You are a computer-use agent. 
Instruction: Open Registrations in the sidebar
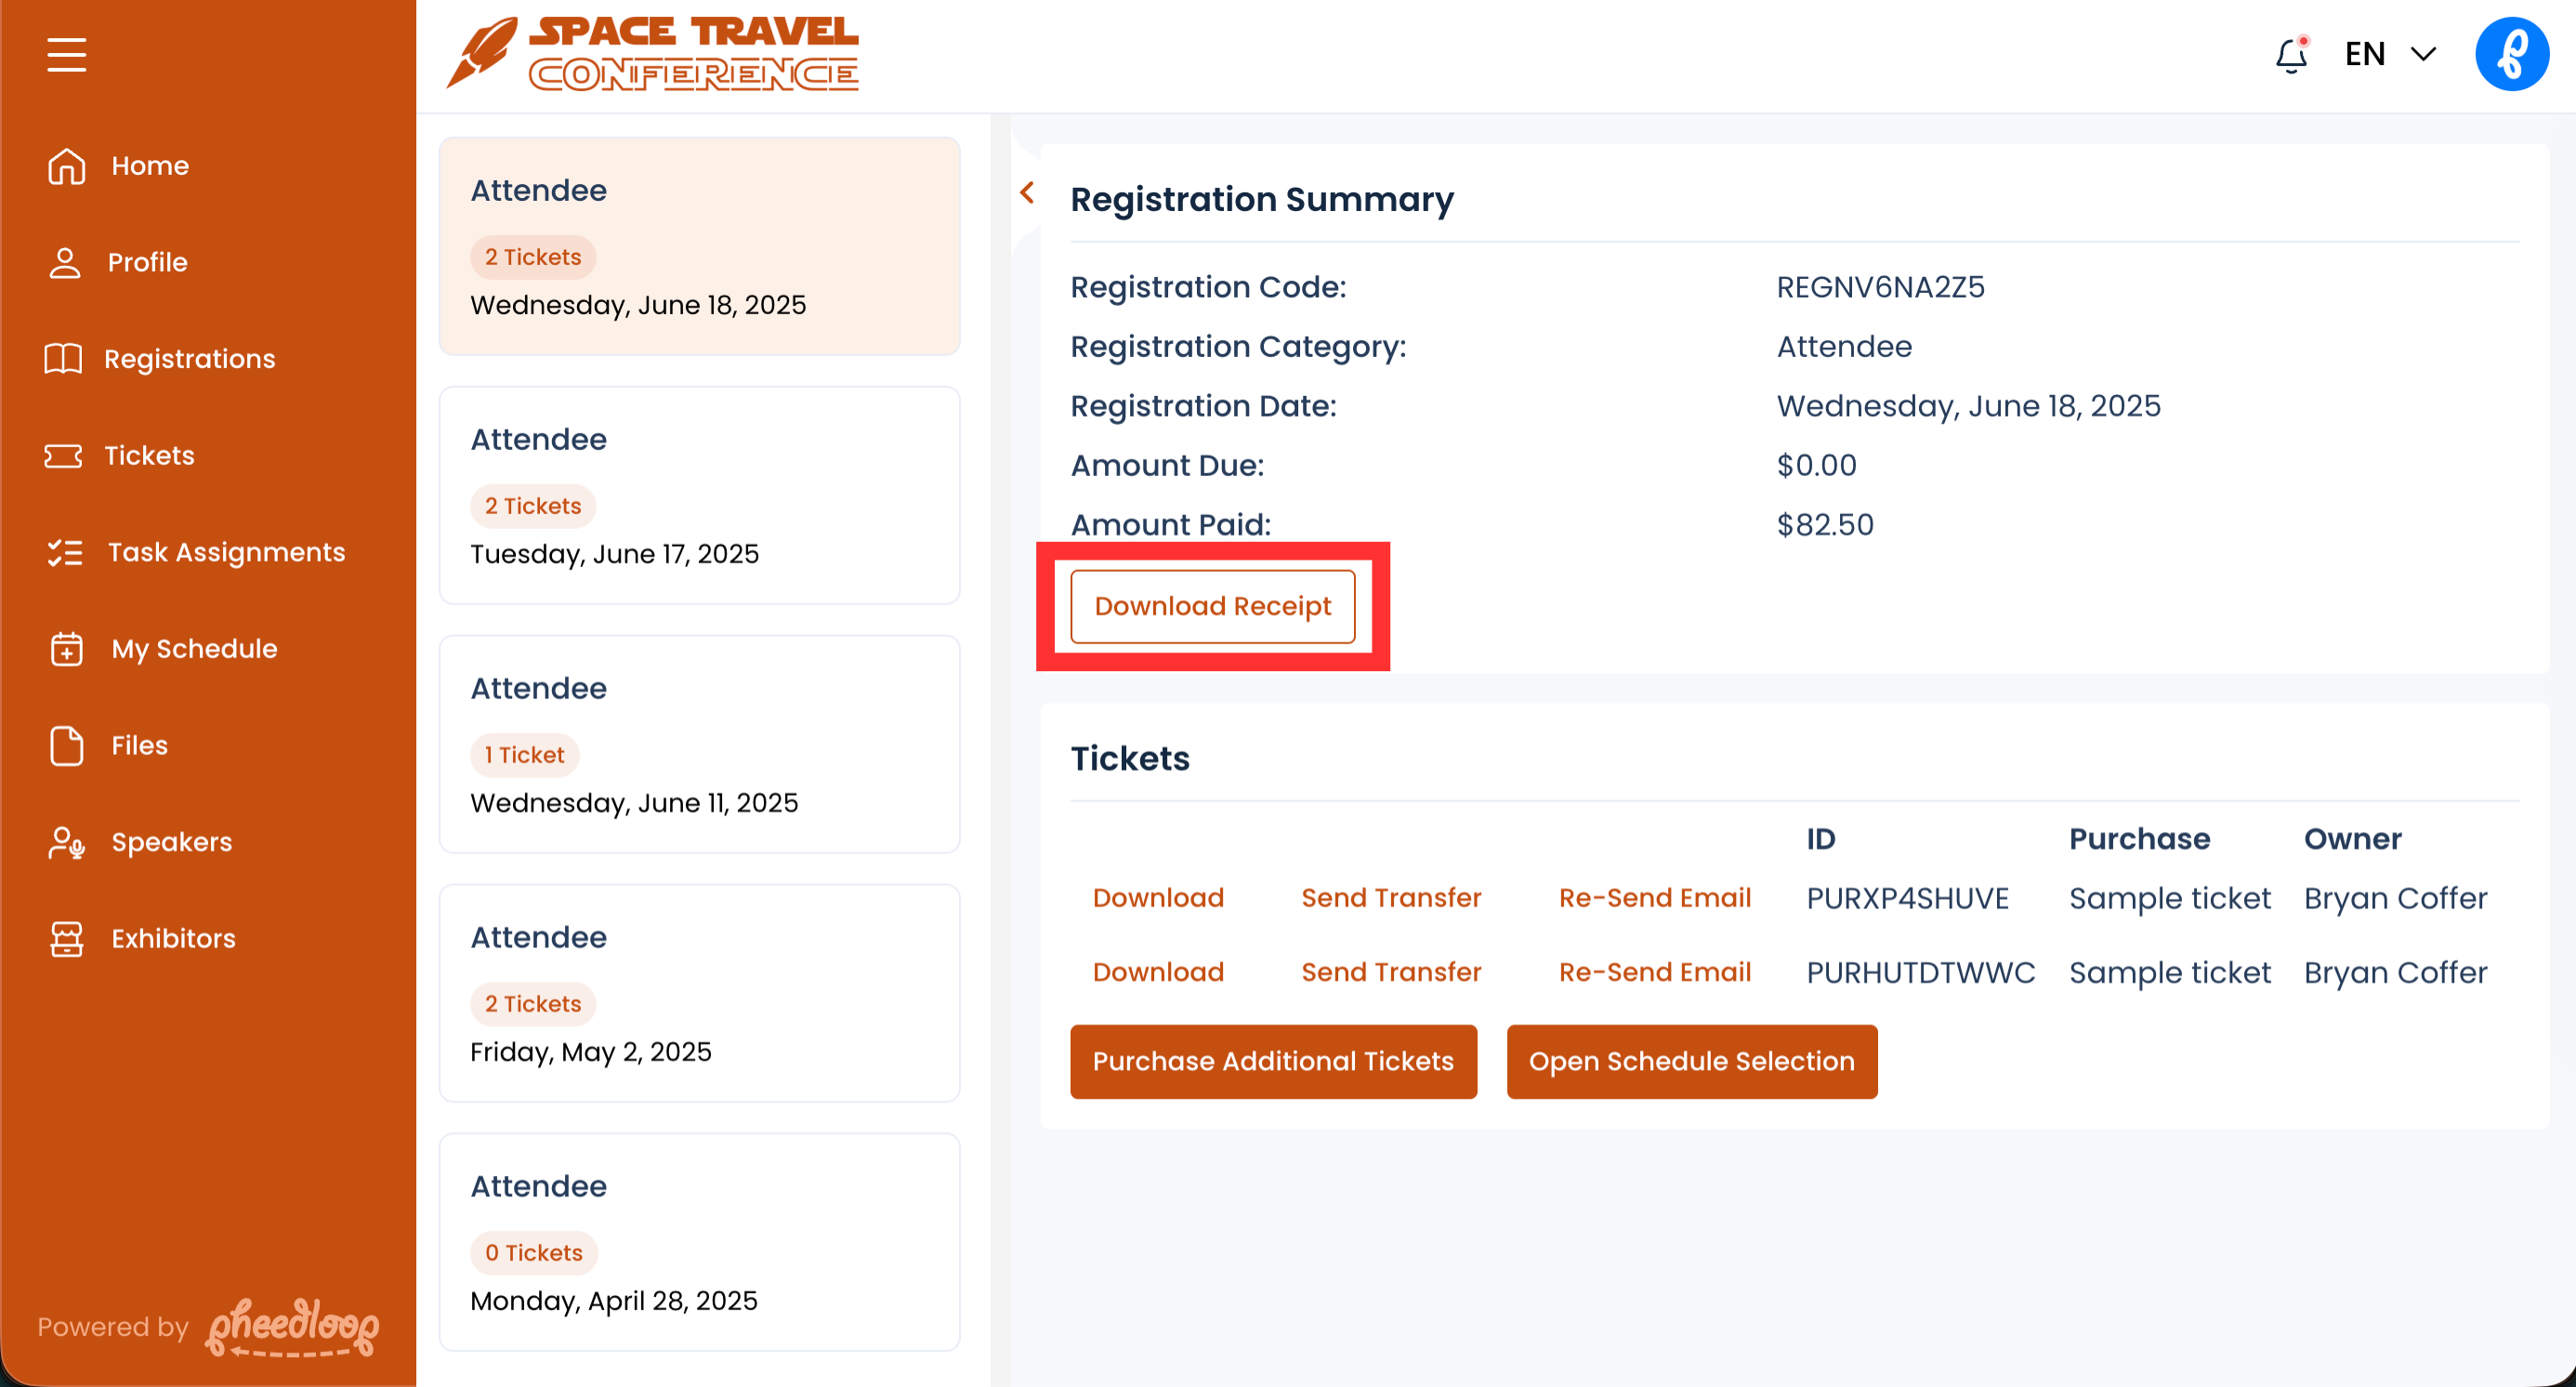click(189, 359)
